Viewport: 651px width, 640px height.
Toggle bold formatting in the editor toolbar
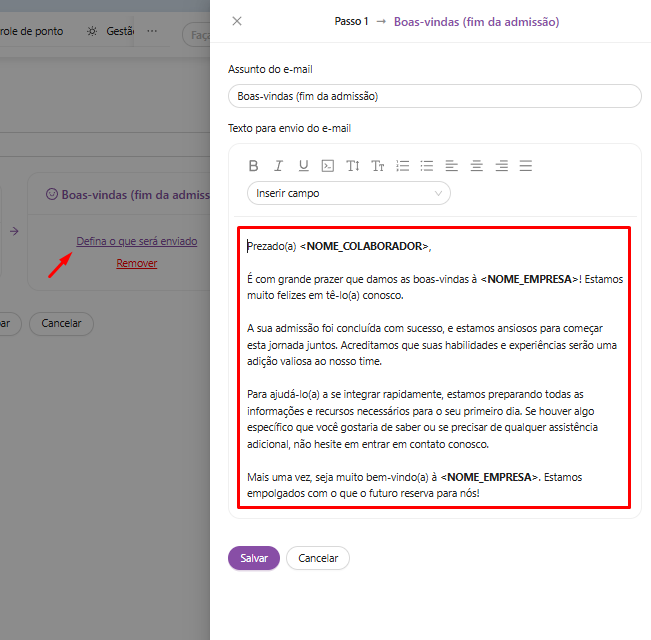point(254,166)
